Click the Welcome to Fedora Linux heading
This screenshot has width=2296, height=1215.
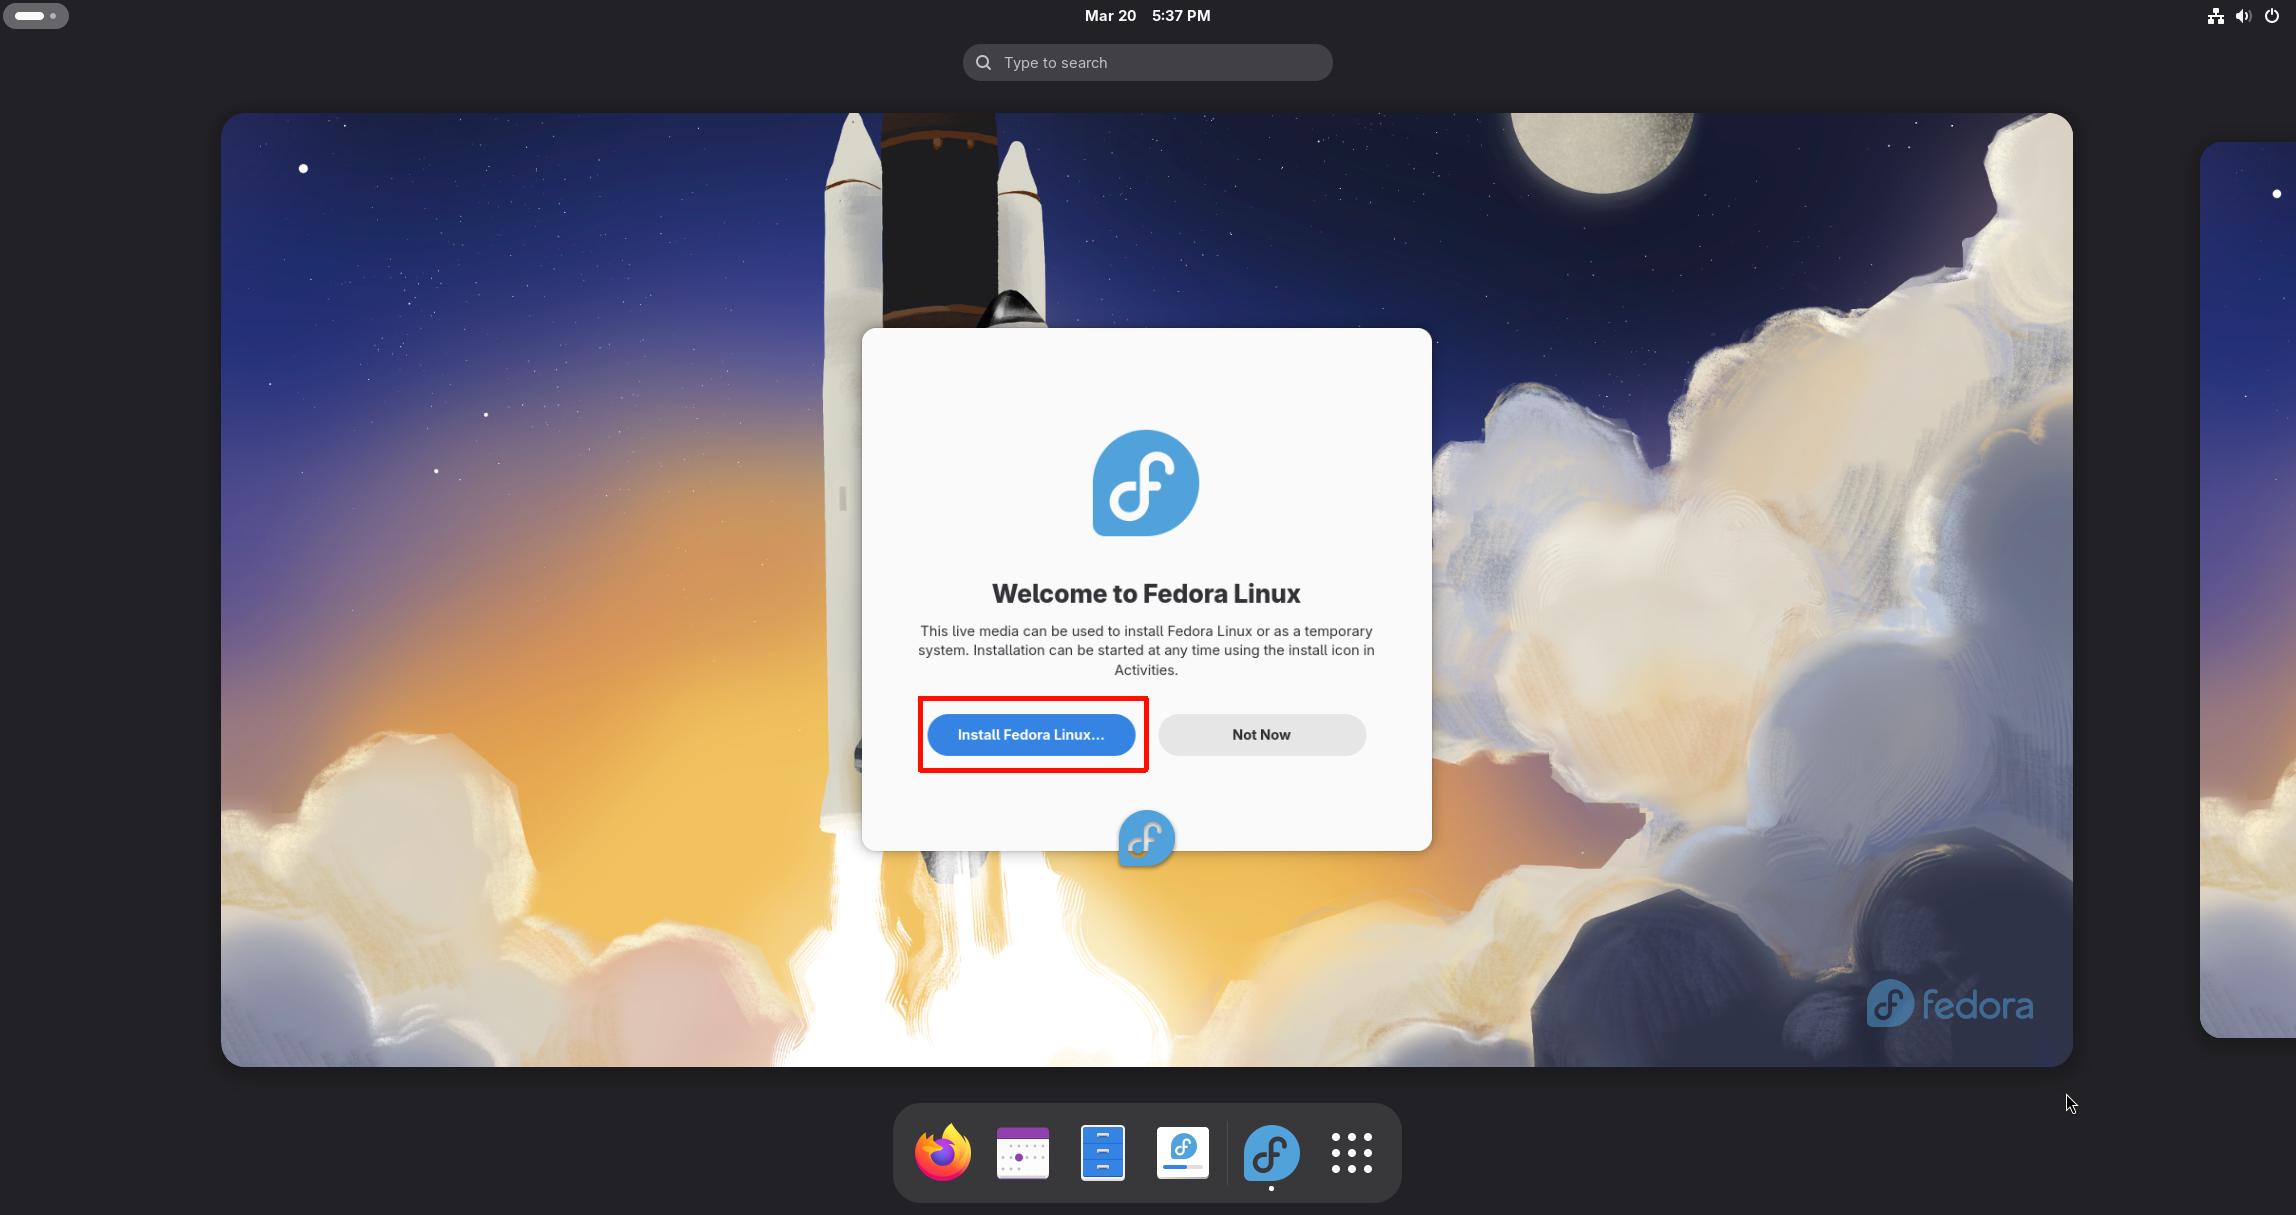coord(1146,594)
